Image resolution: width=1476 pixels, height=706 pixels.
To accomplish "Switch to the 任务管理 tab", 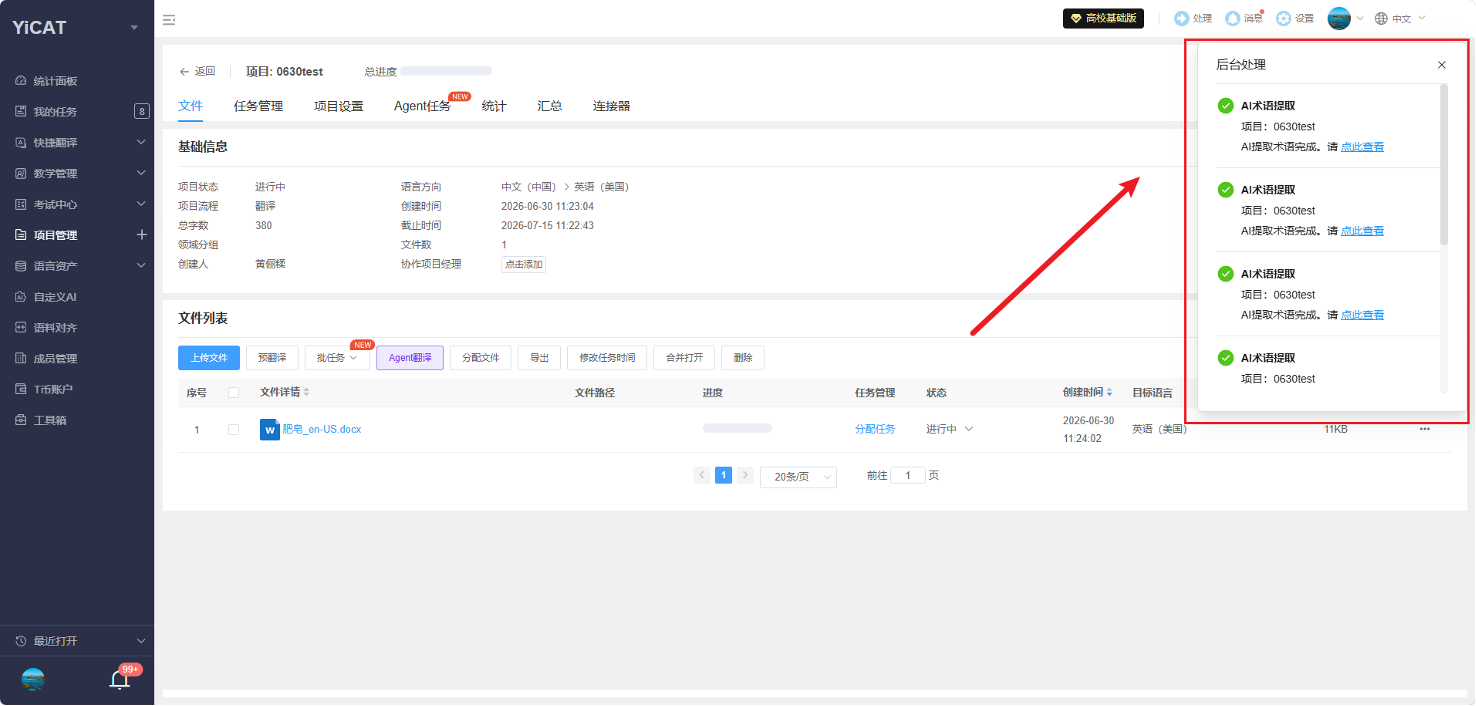I will click(x=258, y=106).
